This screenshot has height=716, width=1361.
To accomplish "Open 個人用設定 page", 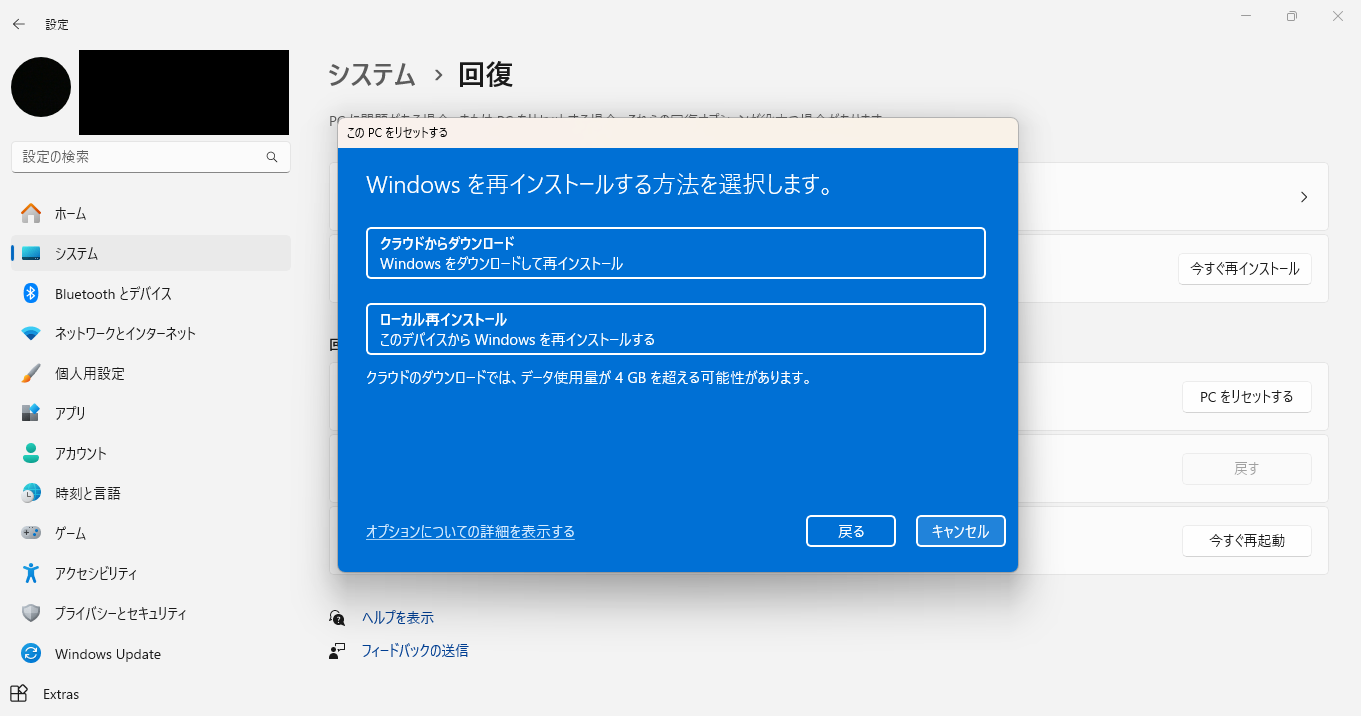I will coord(151,373).
